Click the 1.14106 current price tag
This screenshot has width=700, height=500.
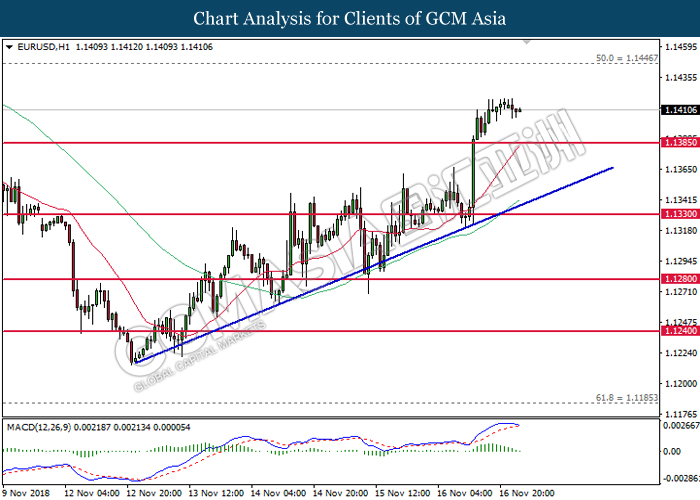click(x=679, y=110)
